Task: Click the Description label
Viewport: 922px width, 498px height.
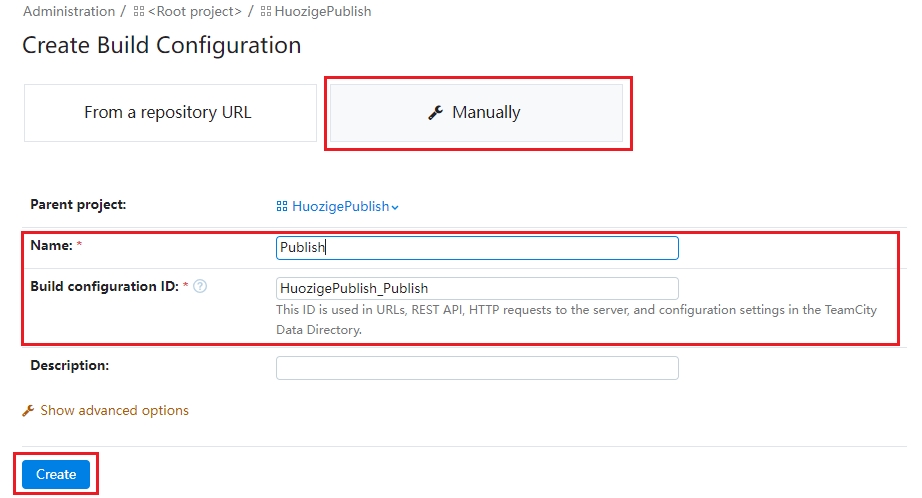Action: [69, 366]
